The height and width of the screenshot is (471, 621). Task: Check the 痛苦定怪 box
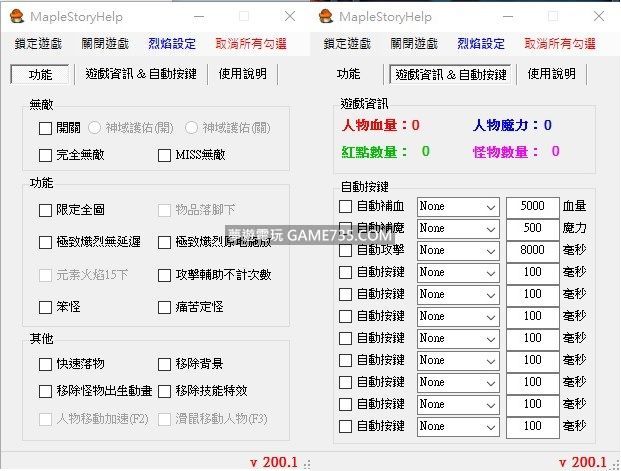coord(164,307)
